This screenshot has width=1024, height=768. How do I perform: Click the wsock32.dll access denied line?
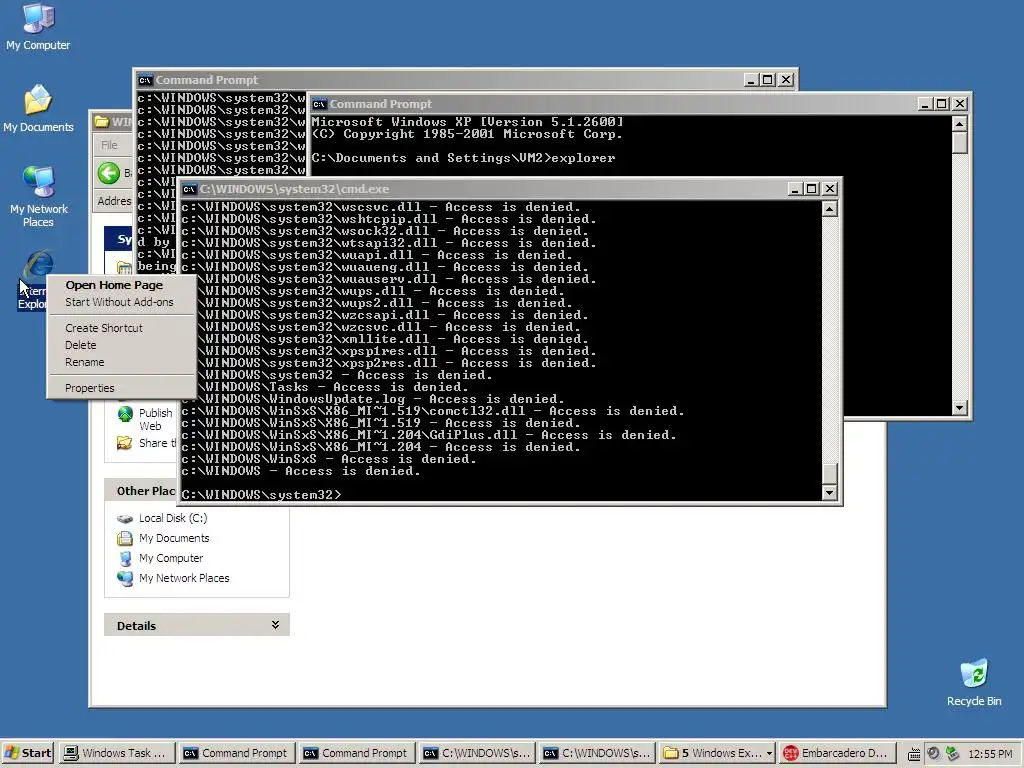[x=385, y=231]
